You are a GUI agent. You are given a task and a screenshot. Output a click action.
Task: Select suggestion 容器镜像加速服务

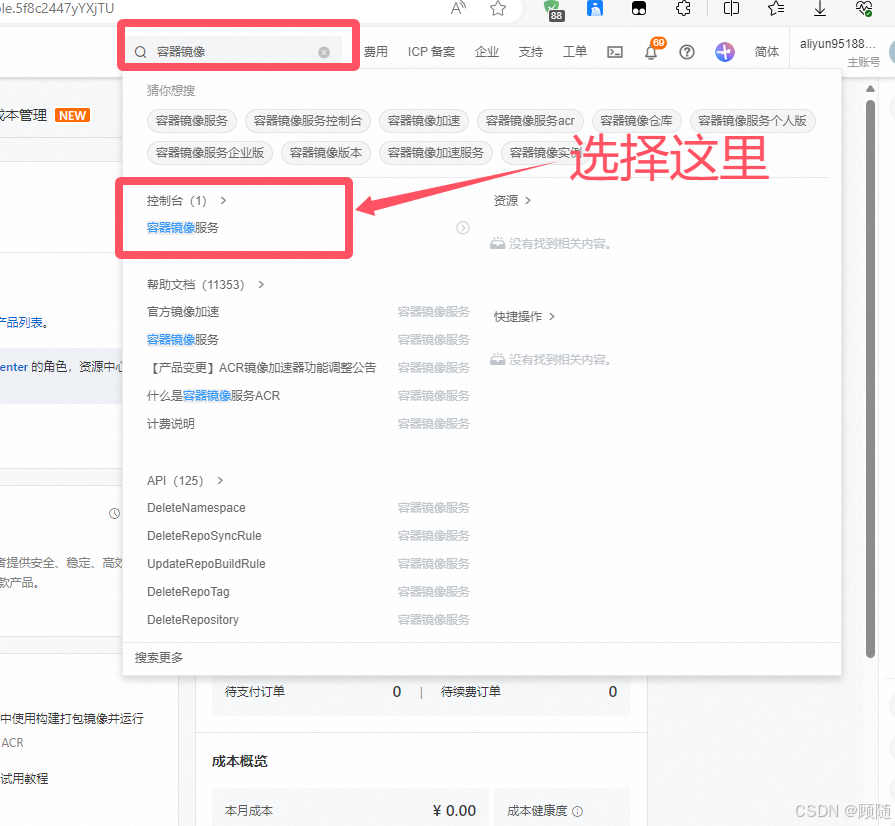436,153
